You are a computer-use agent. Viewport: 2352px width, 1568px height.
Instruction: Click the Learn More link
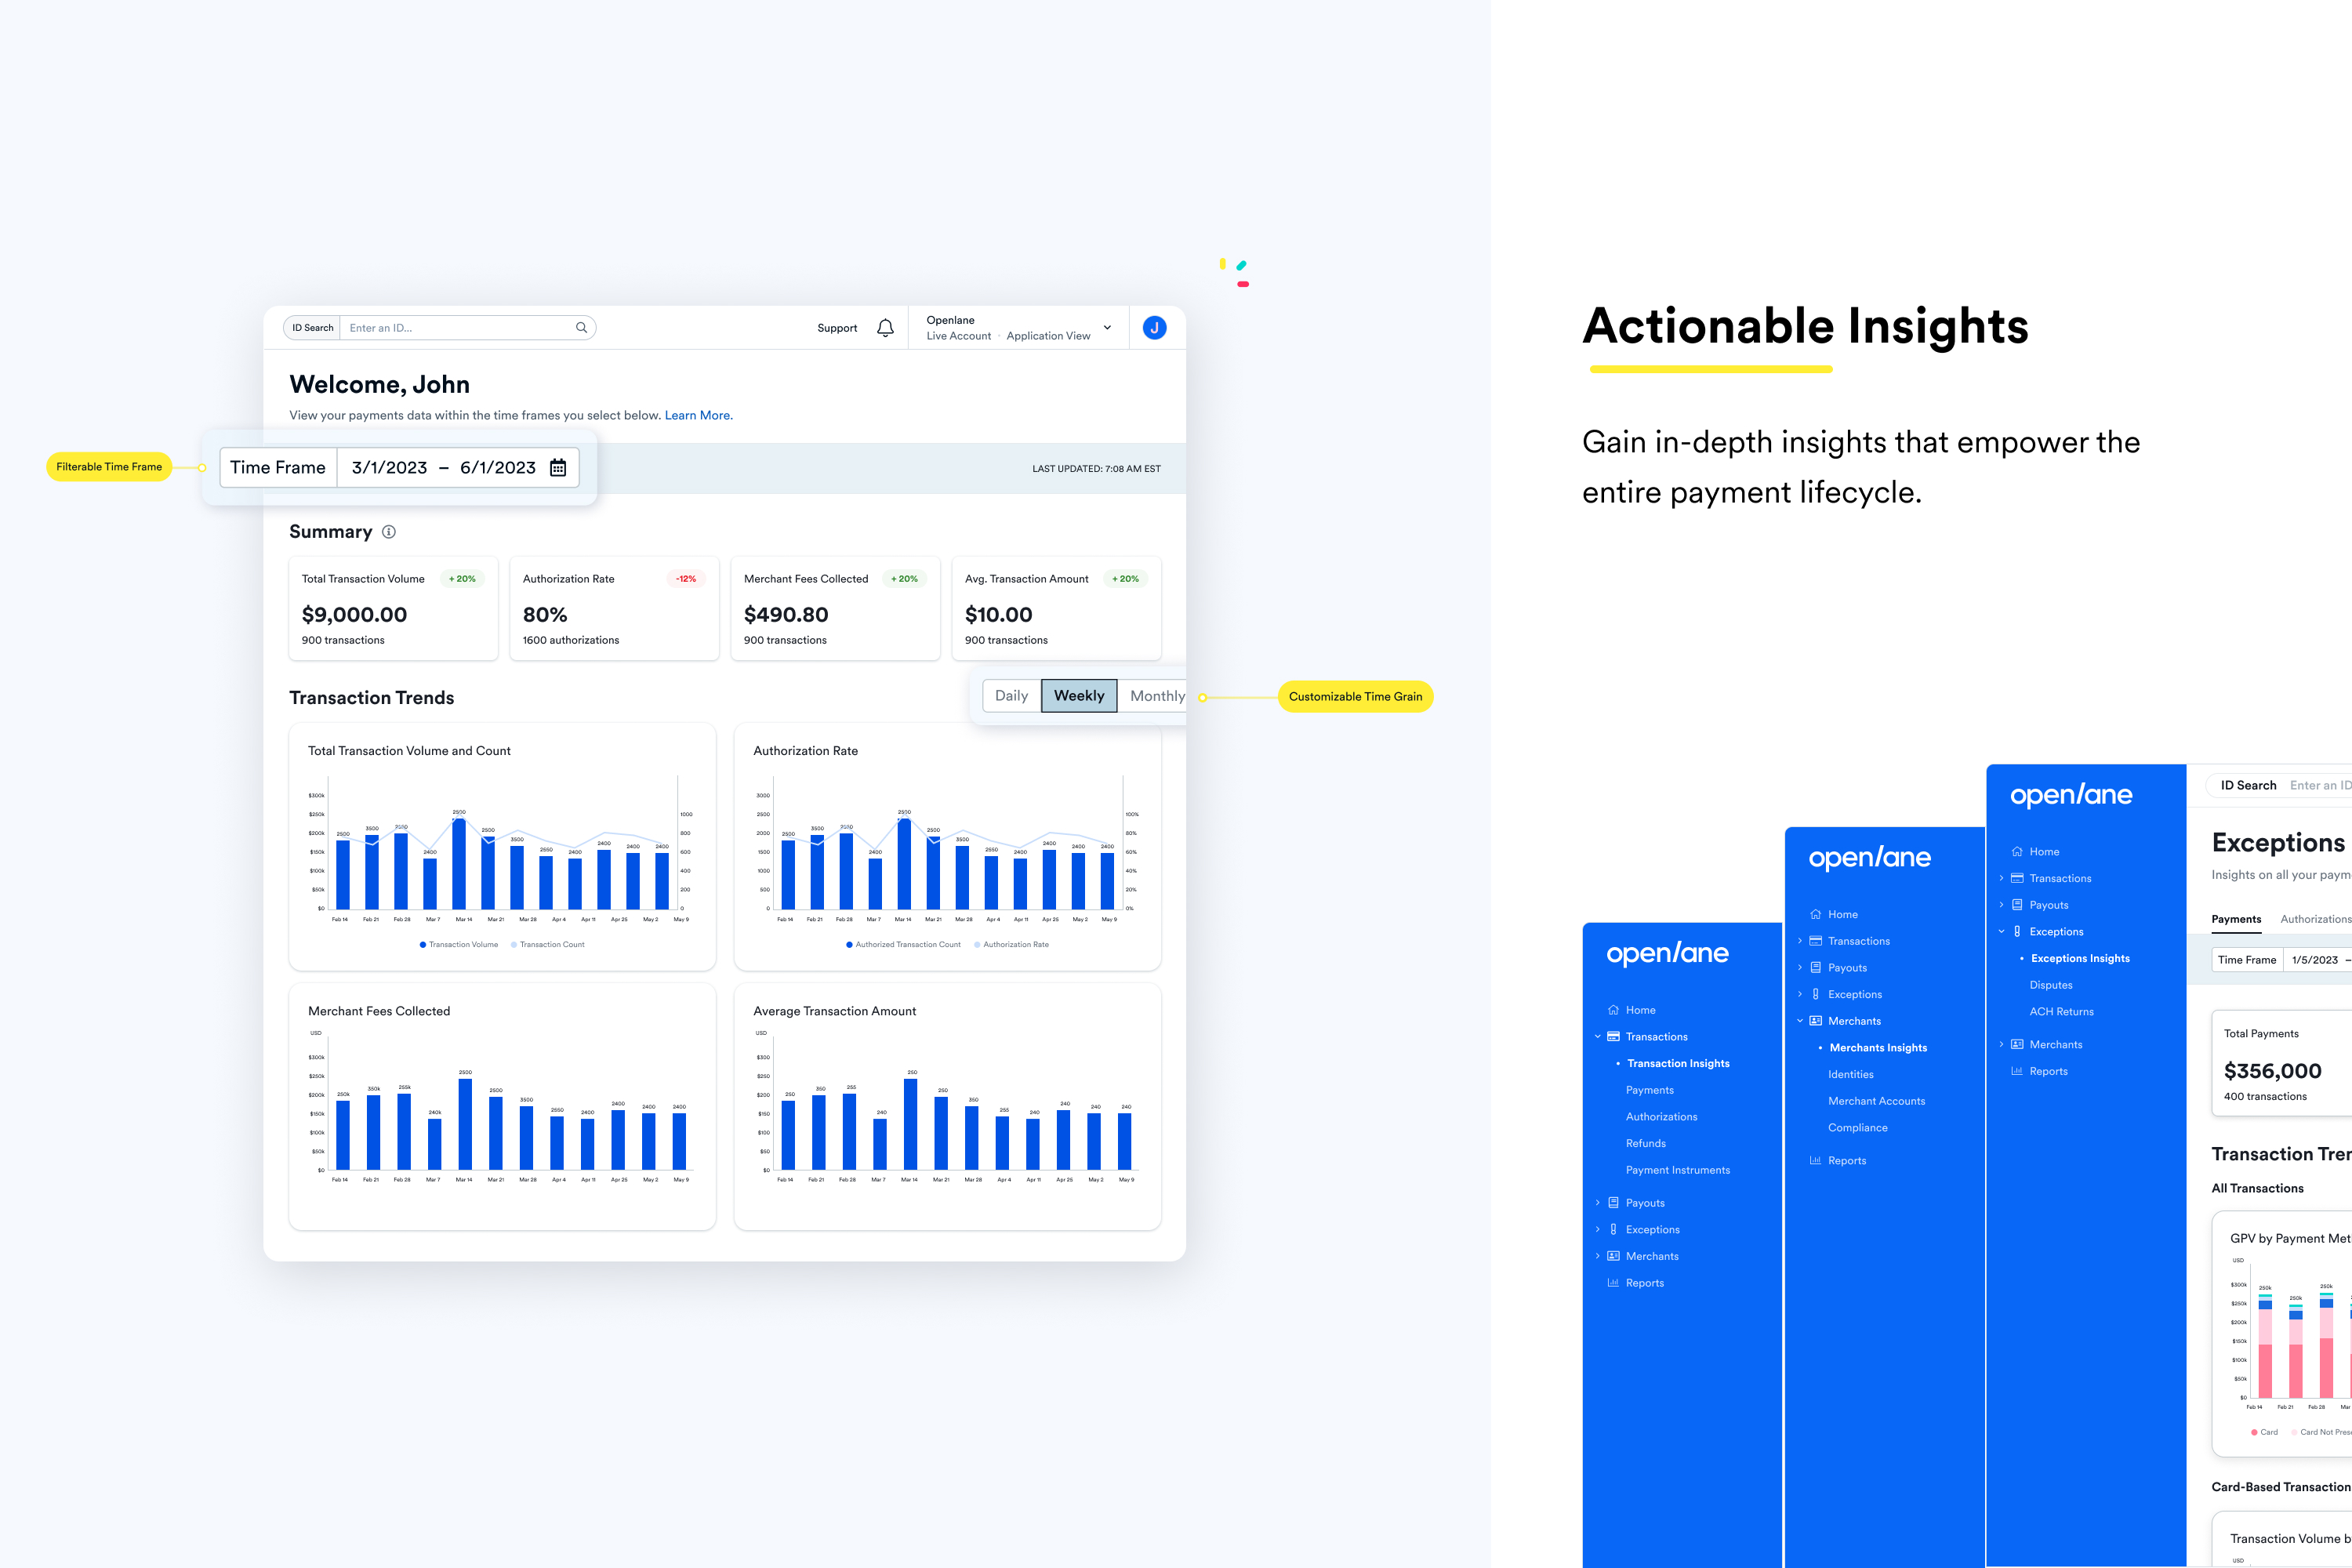[698, 416]
